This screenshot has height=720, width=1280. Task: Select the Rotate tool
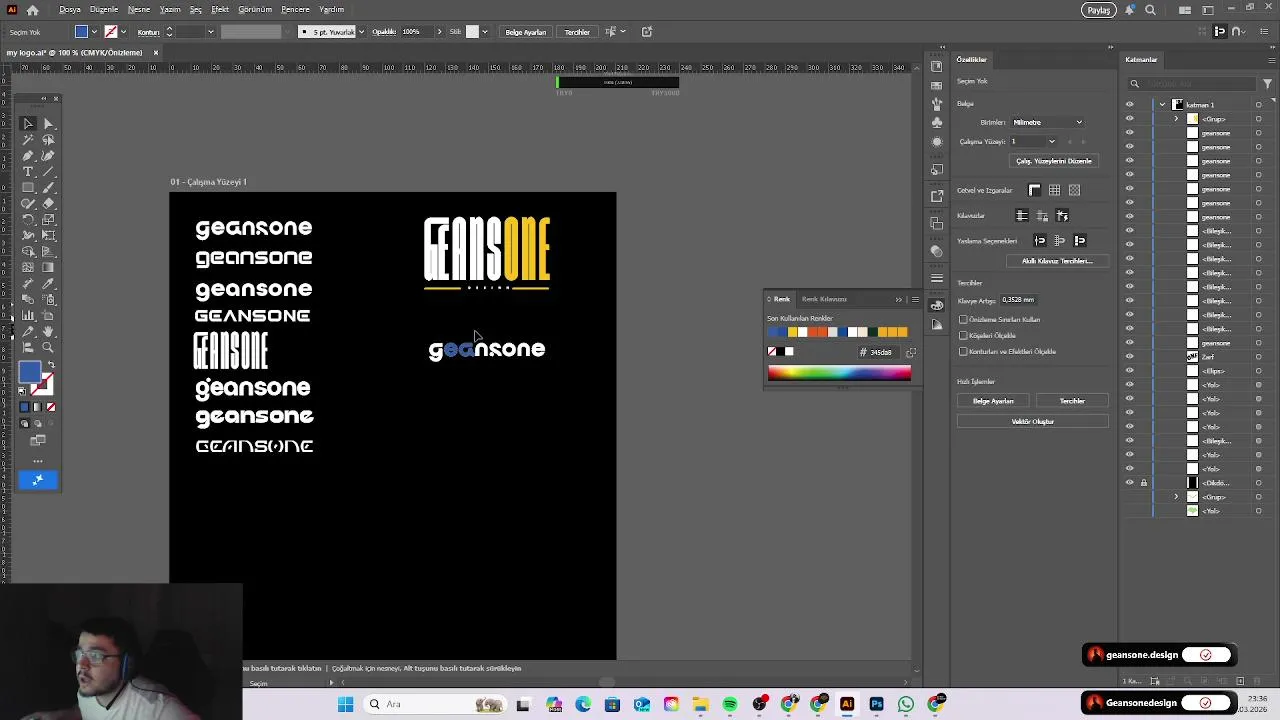pyautogui.click(x=28, y=220)
